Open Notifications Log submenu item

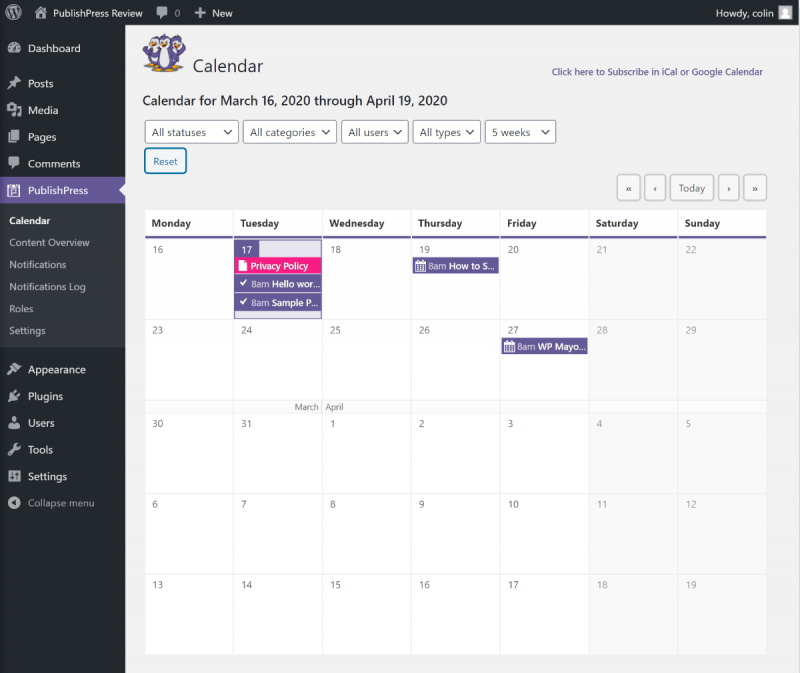pos(47,287)
